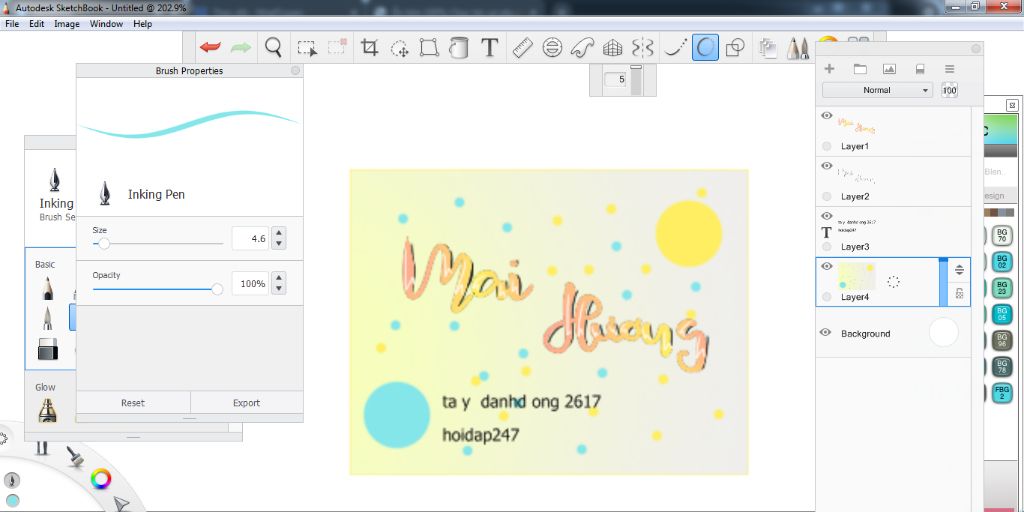Viewport: 1024px width, 512px height.
Task: Enable the French Curve guide
Action: coord(582,48)
